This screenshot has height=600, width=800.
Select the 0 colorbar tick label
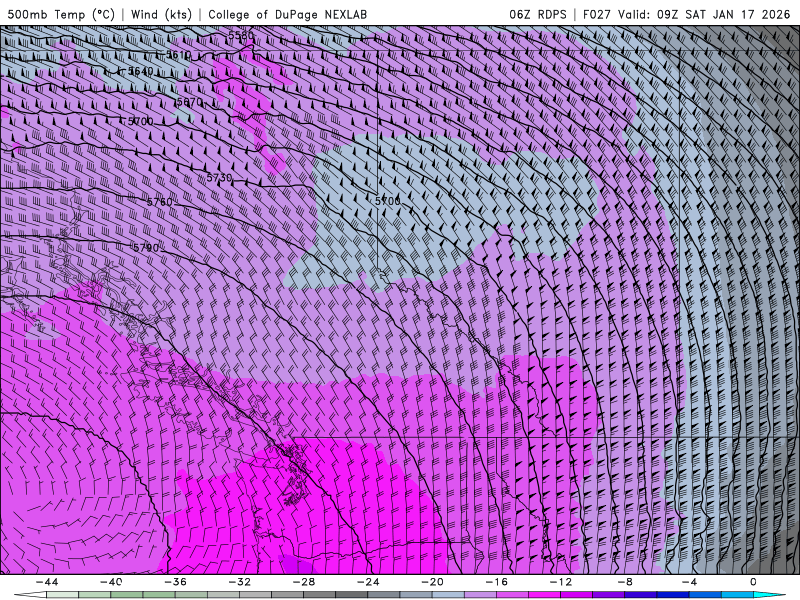[x=753, y=582]
